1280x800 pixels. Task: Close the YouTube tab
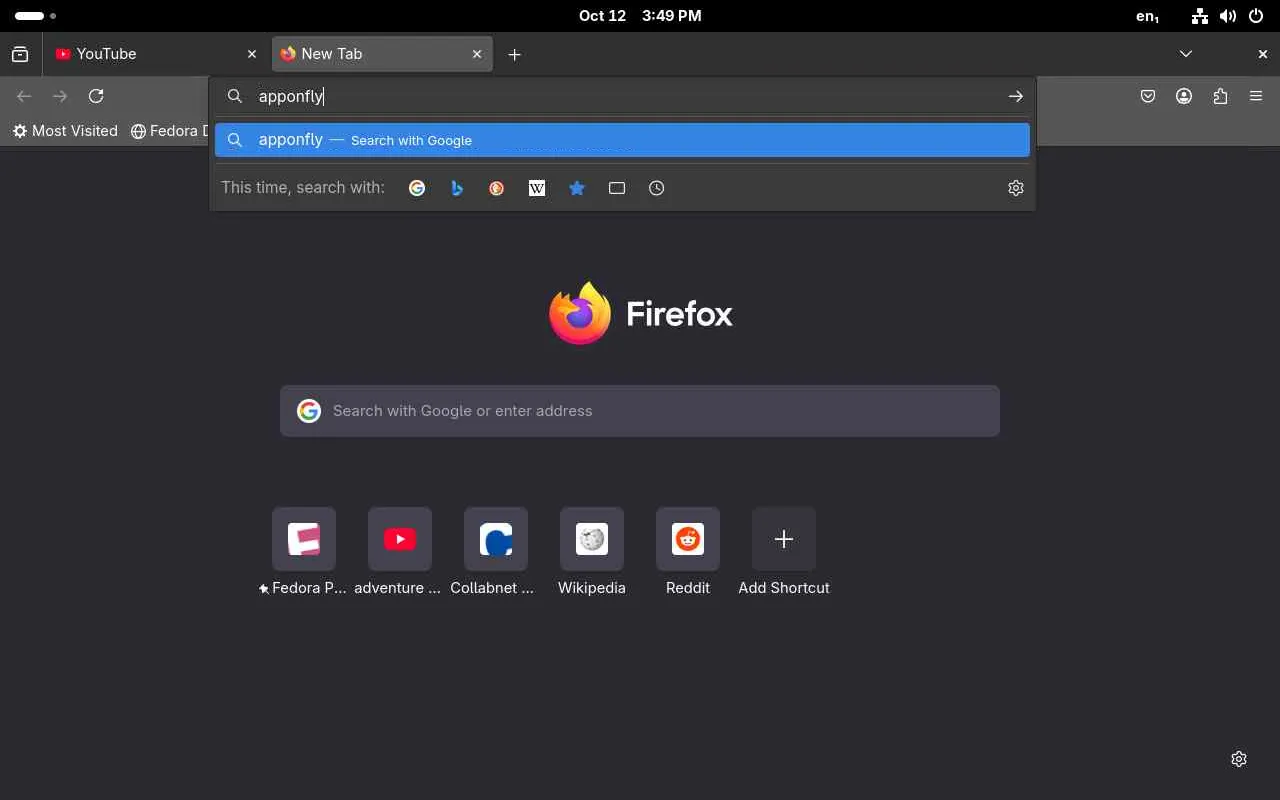[x=252, y=54]
